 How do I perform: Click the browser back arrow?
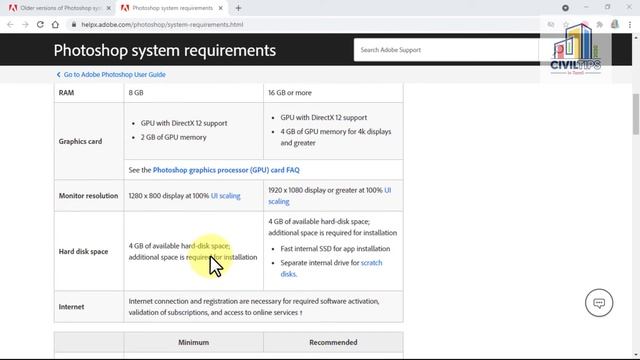click(10, 24)
